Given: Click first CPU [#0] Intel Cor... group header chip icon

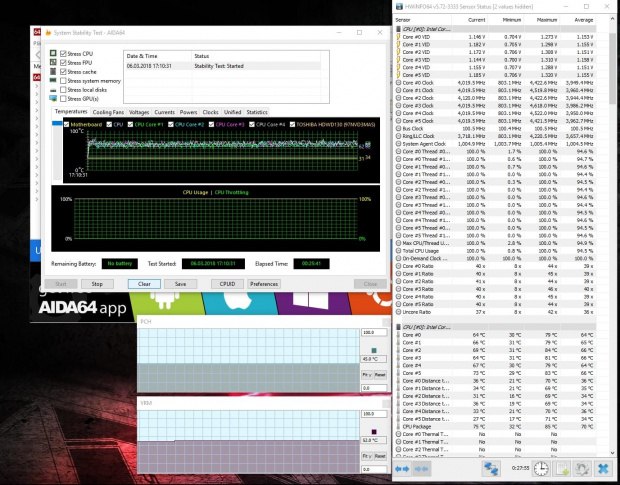Looking at the screenshot, I should point(399,29).
